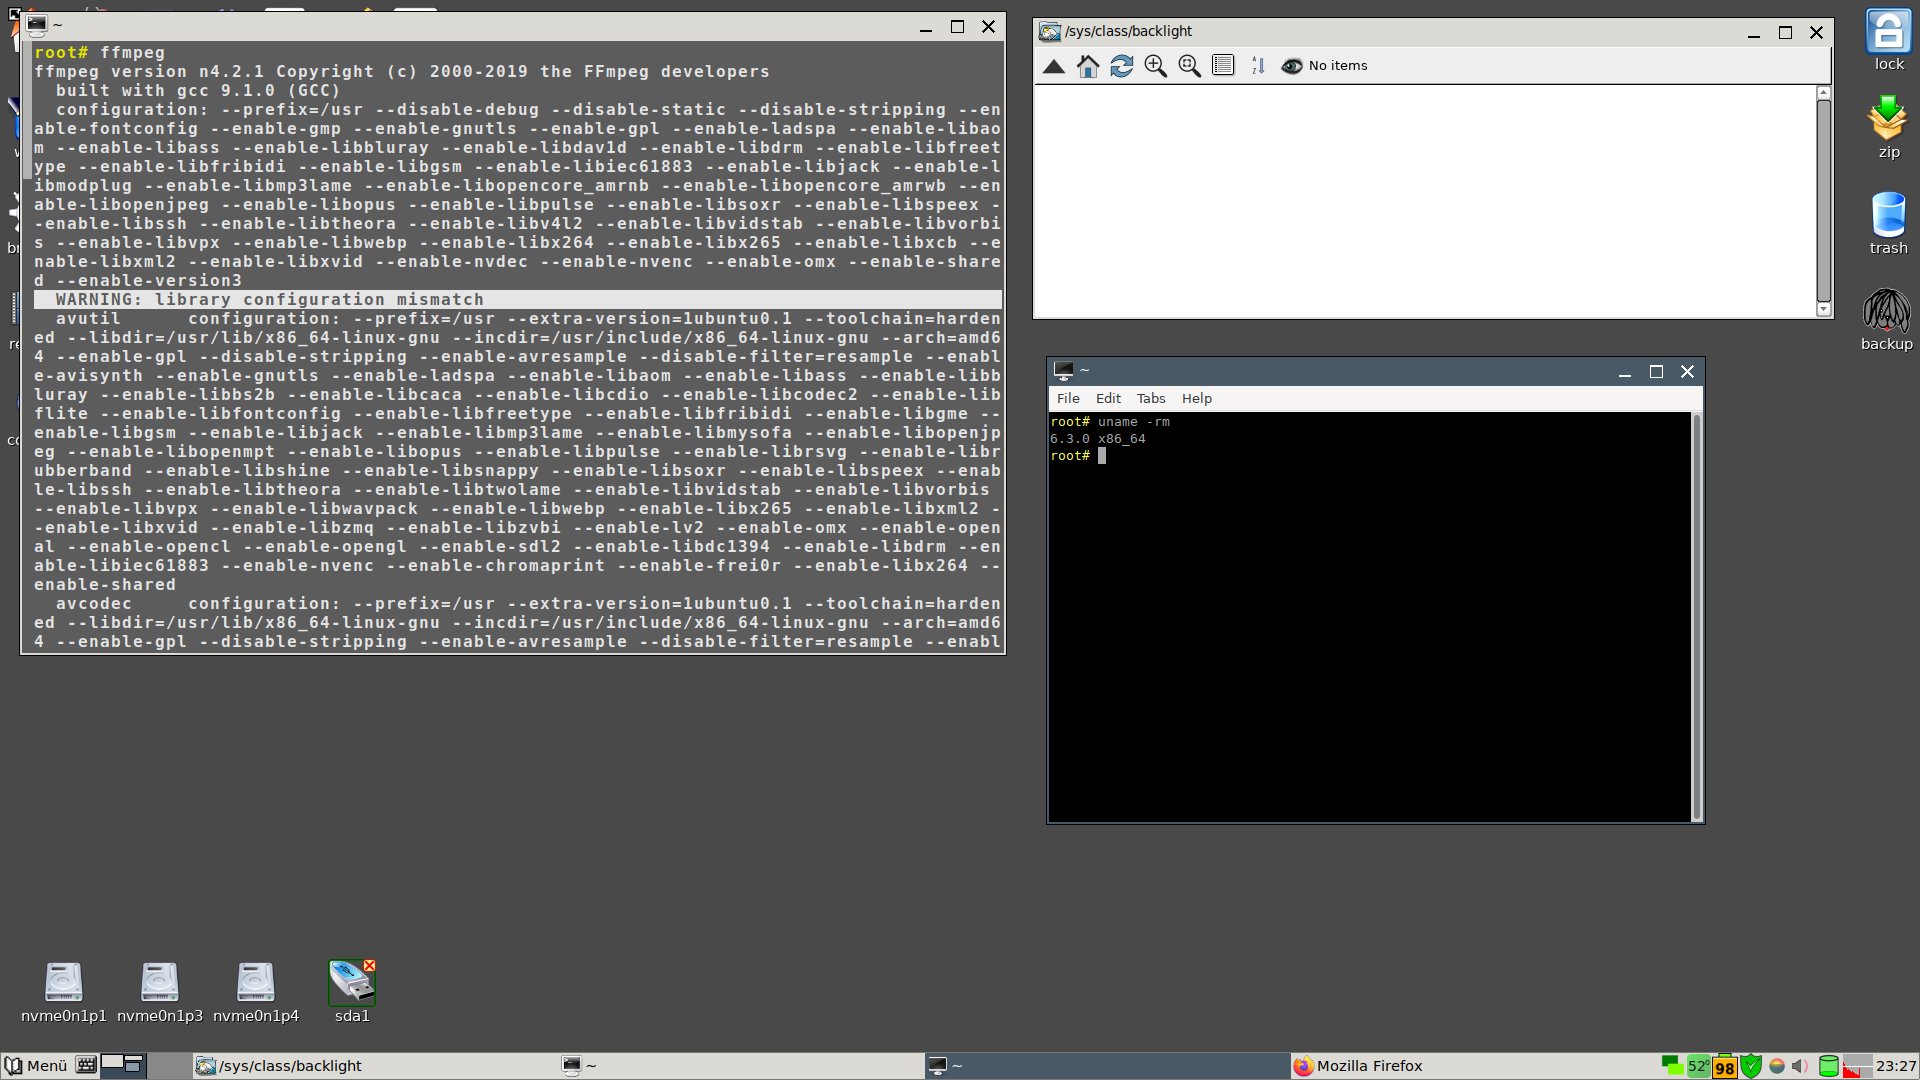Click the 'root# ffmpeg' prompt line
Viewport: 1920px width, 1080px height.
[x=100, y=53]
